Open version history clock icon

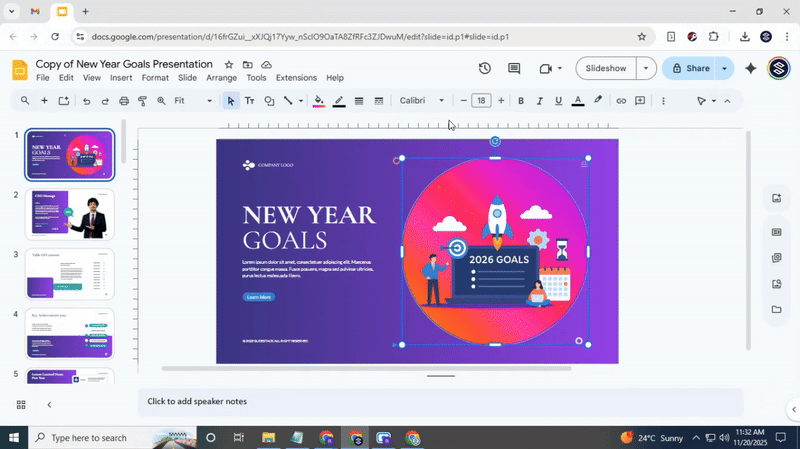484,68
